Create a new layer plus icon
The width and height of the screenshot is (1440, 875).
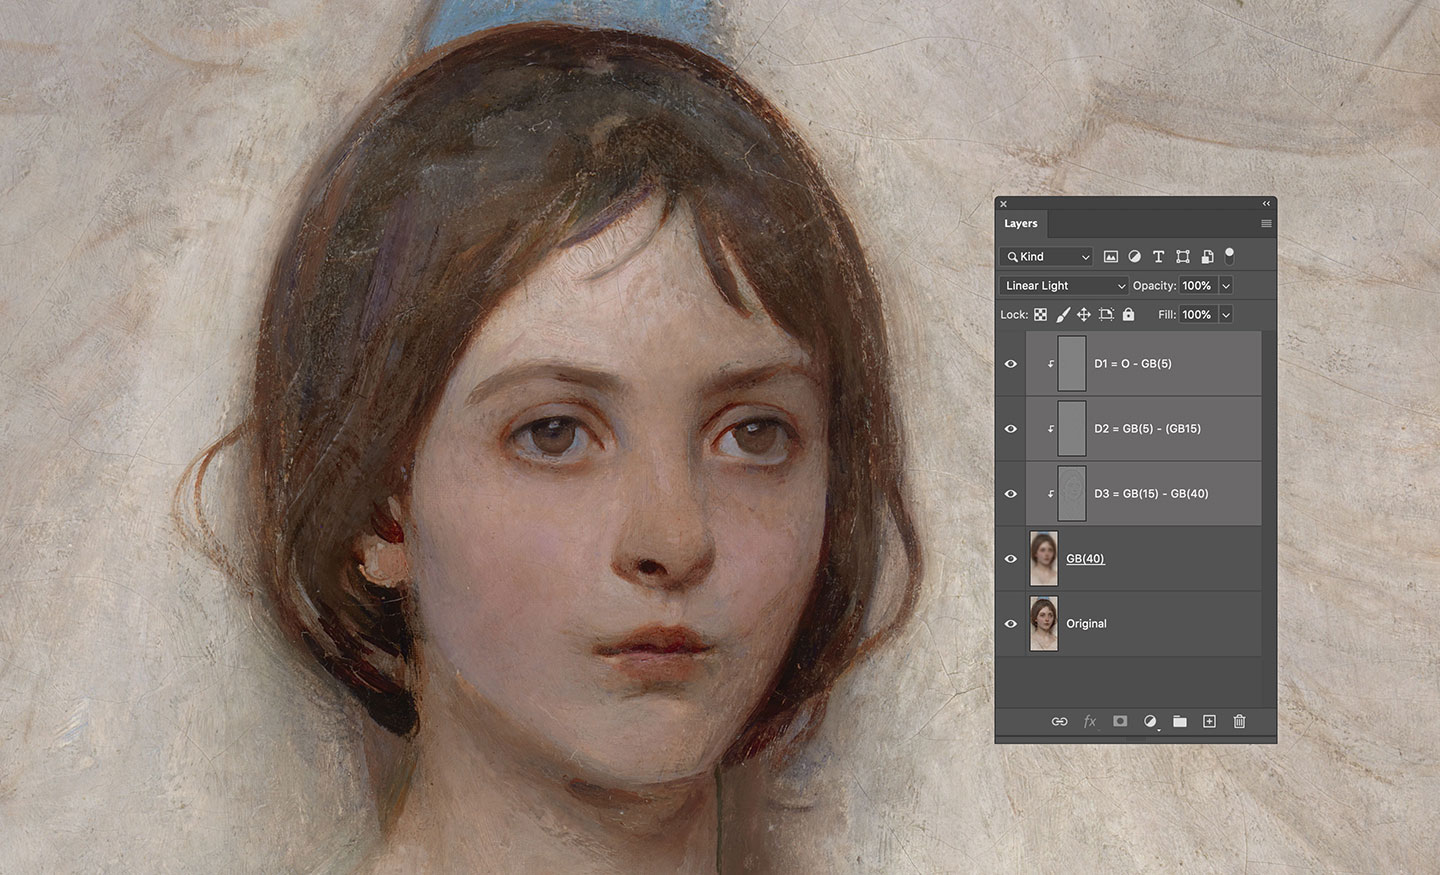click(x=1209, y=721)
